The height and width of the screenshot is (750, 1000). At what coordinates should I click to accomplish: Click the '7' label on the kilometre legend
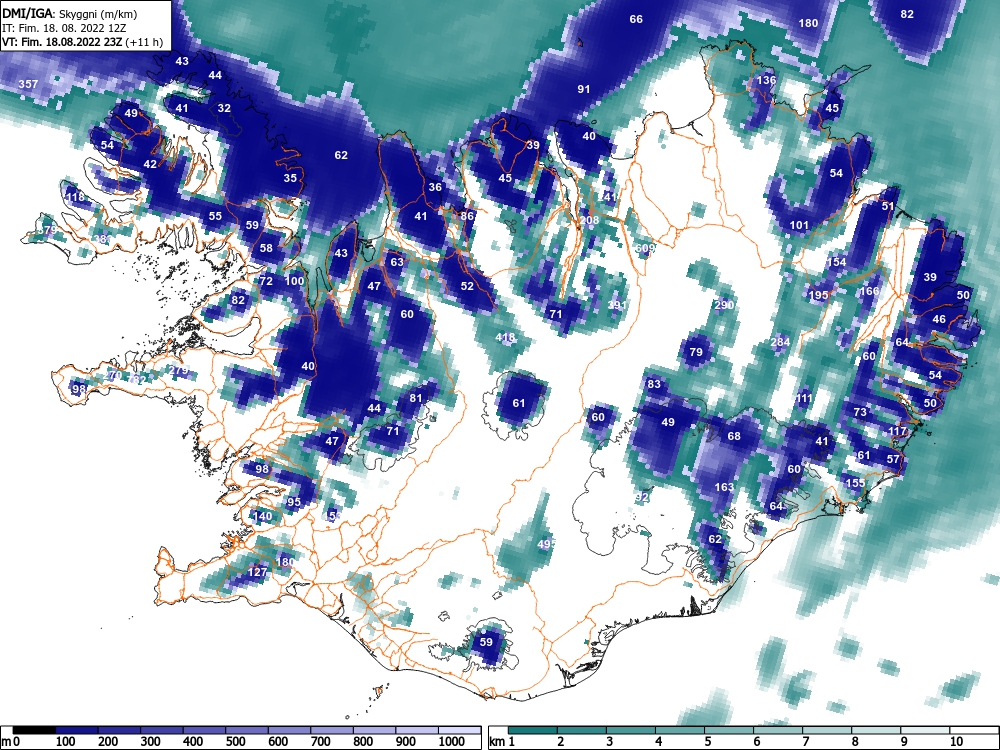[x=805, y=742]
